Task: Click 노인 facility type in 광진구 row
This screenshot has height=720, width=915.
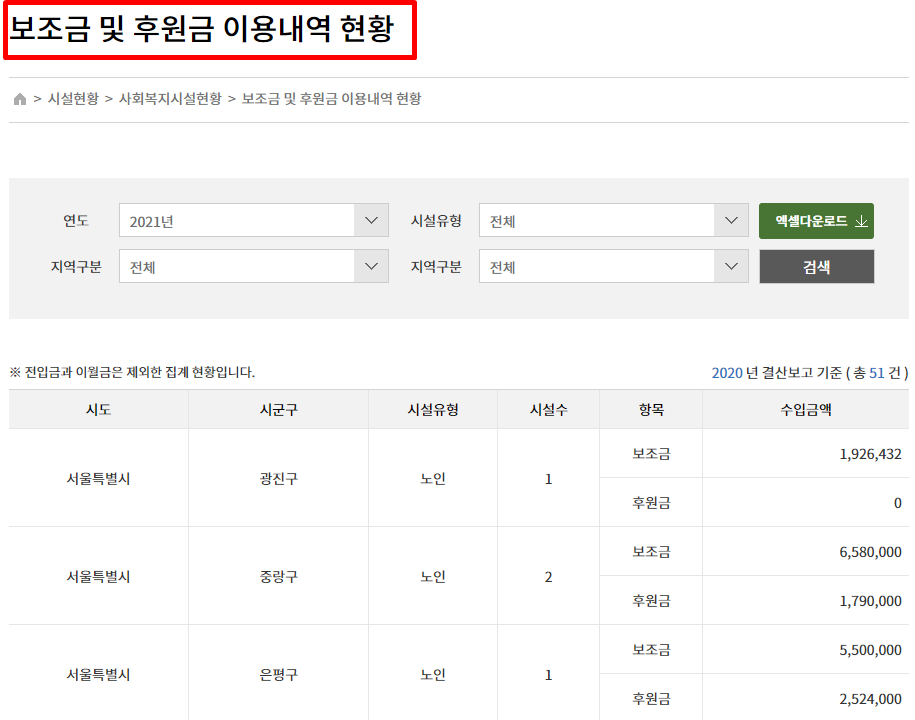Action: point(433,478)
